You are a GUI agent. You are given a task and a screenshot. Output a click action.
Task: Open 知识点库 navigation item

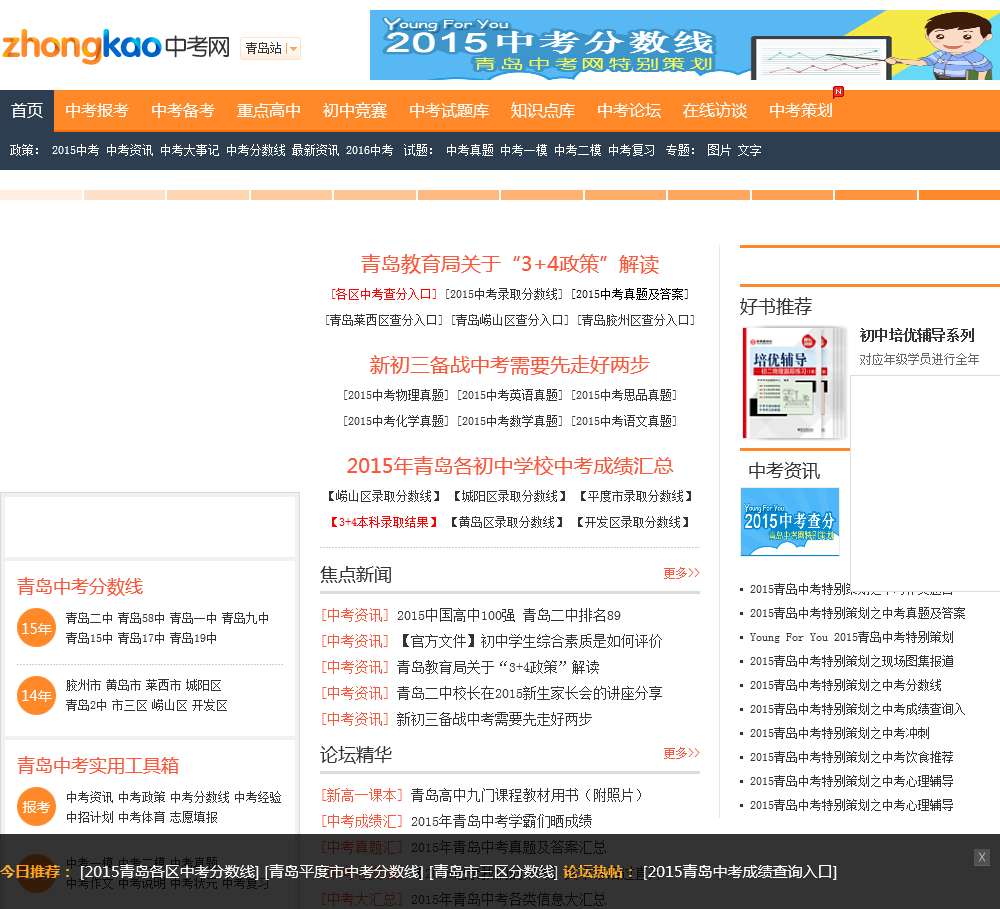click(543, 110)
